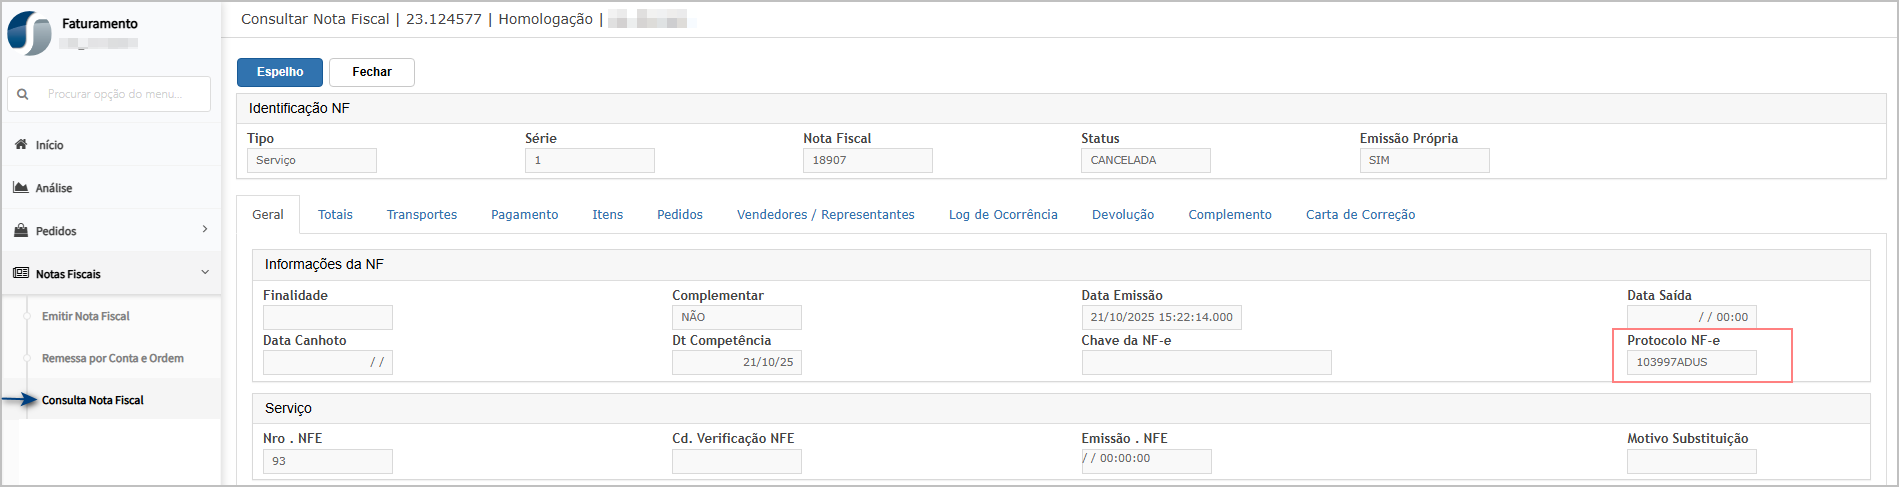Click the Pedidos briefcase icon

[x=21, y=231]
